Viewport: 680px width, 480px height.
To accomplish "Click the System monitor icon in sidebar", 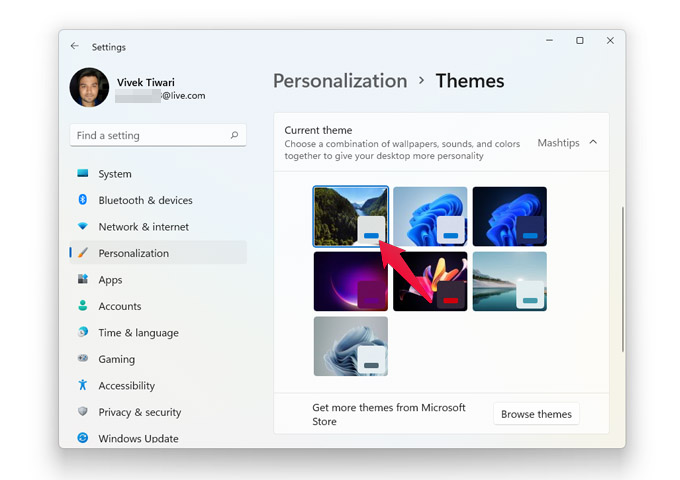I will pyautogui.click(x=82, y=173).
